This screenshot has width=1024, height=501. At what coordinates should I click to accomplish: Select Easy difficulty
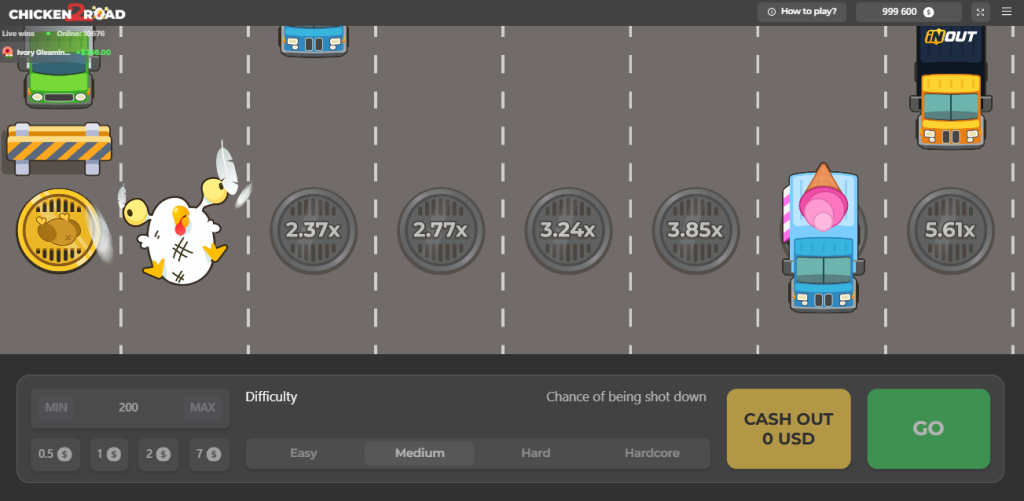[x=304, y=453]
